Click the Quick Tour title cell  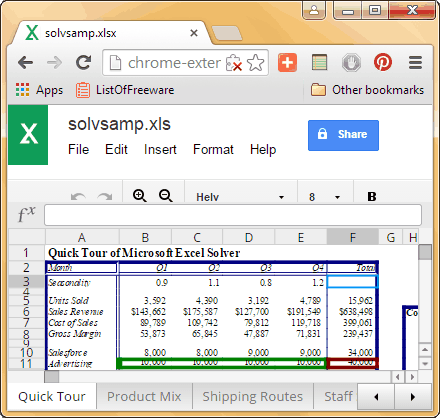click(x=144, y=253)
